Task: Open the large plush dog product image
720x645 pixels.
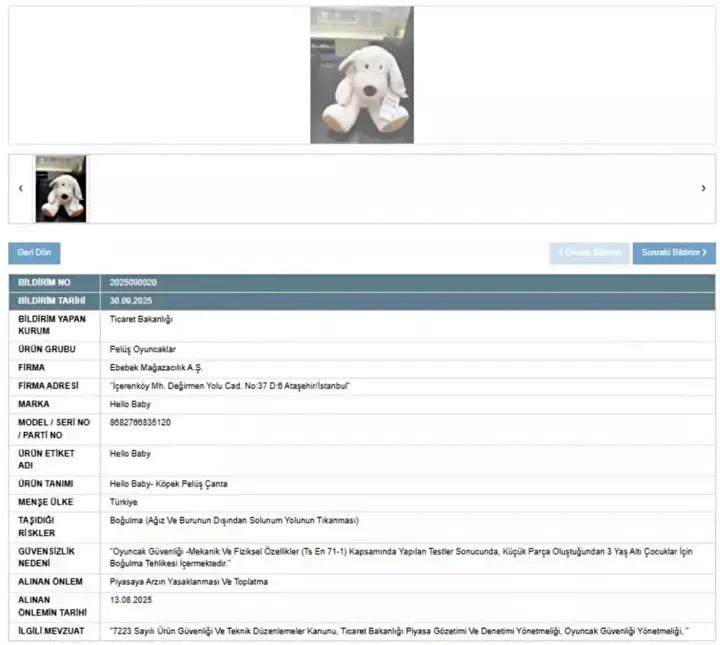Action: tap(361, 75)
